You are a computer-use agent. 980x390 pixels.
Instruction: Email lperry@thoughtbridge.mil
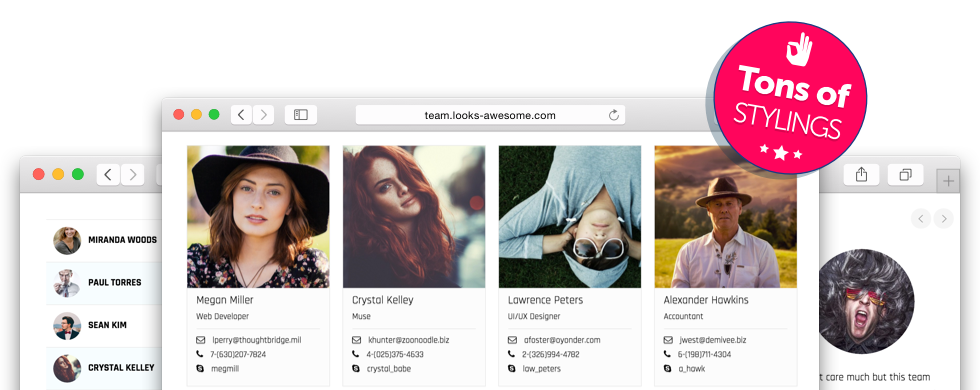click(257, 340)
